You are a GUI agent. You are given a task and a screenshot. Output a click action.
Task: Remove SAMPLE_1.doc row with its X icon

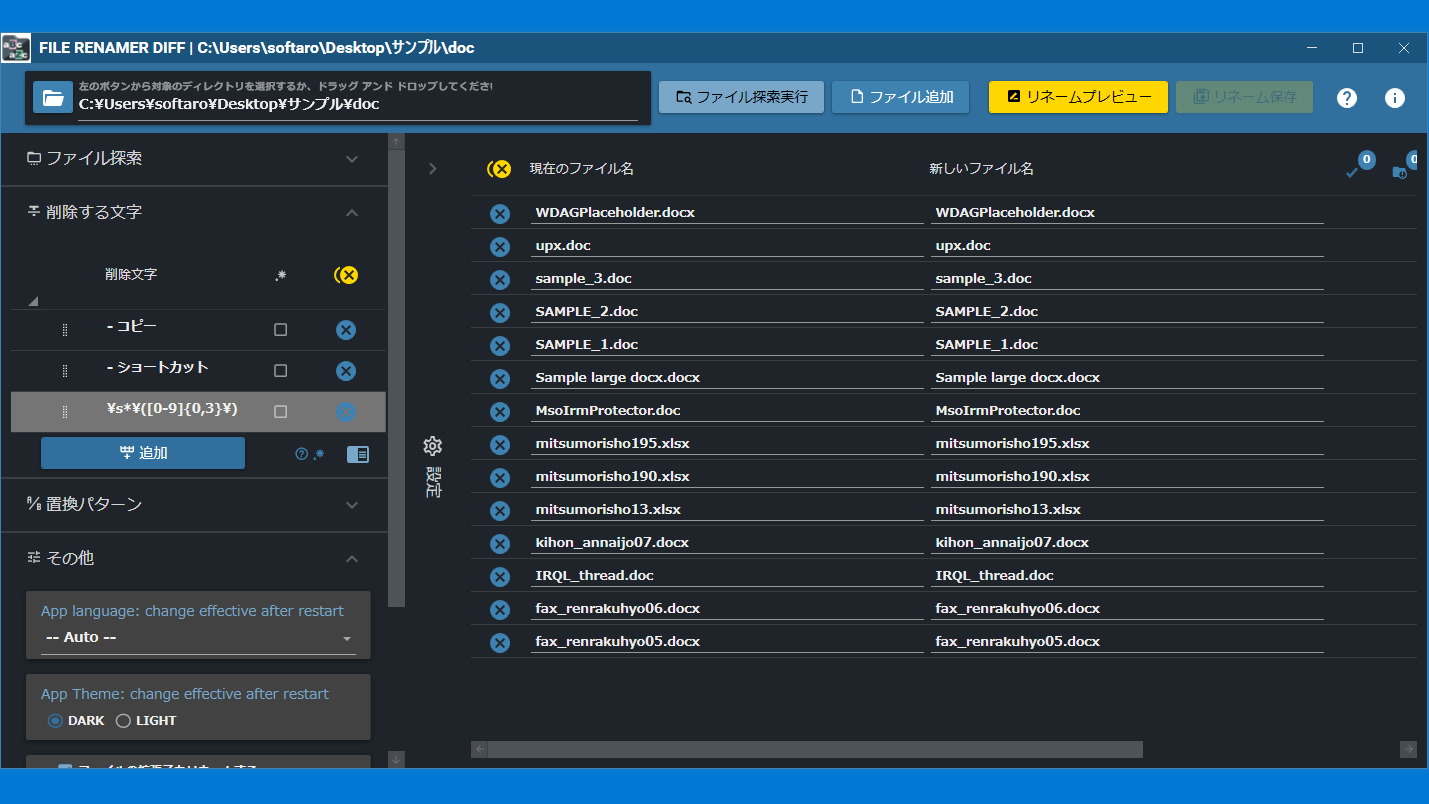500,345
